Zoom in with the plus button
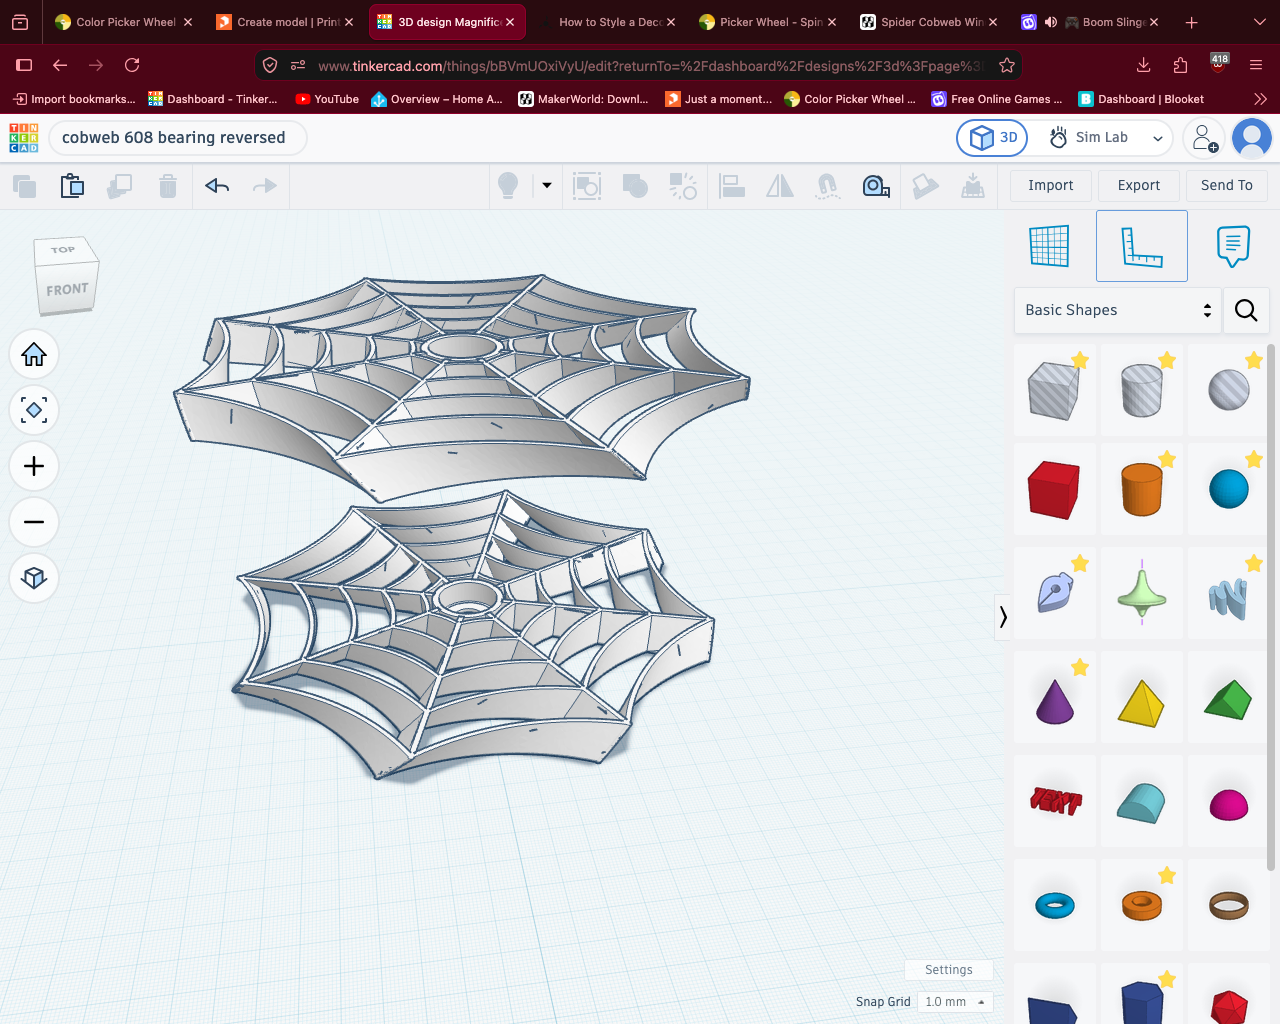Image resolution: width=1280 pixels, height=1024 pixels. coord(34,467)
